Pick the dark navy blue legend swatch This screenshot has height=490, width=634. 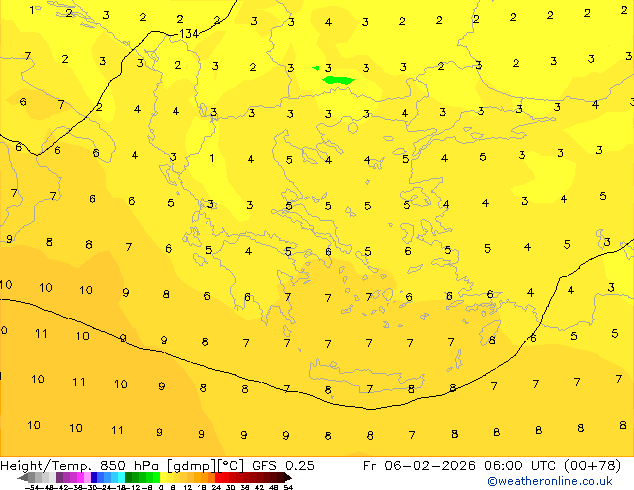tap(94, 477)
